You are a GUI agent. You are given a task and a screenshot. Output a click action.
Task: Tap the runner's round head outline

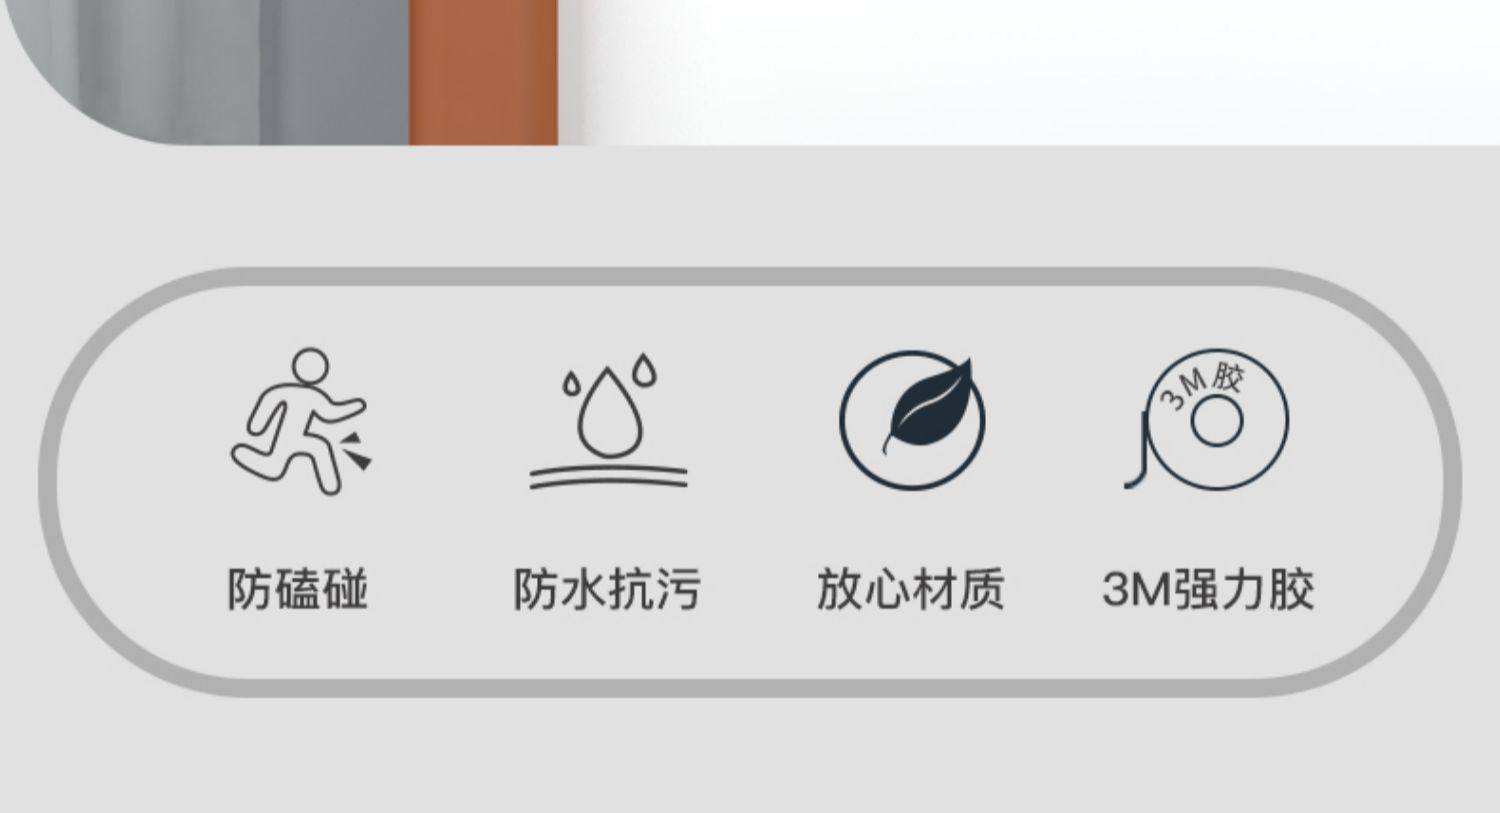tap(310, 366)
